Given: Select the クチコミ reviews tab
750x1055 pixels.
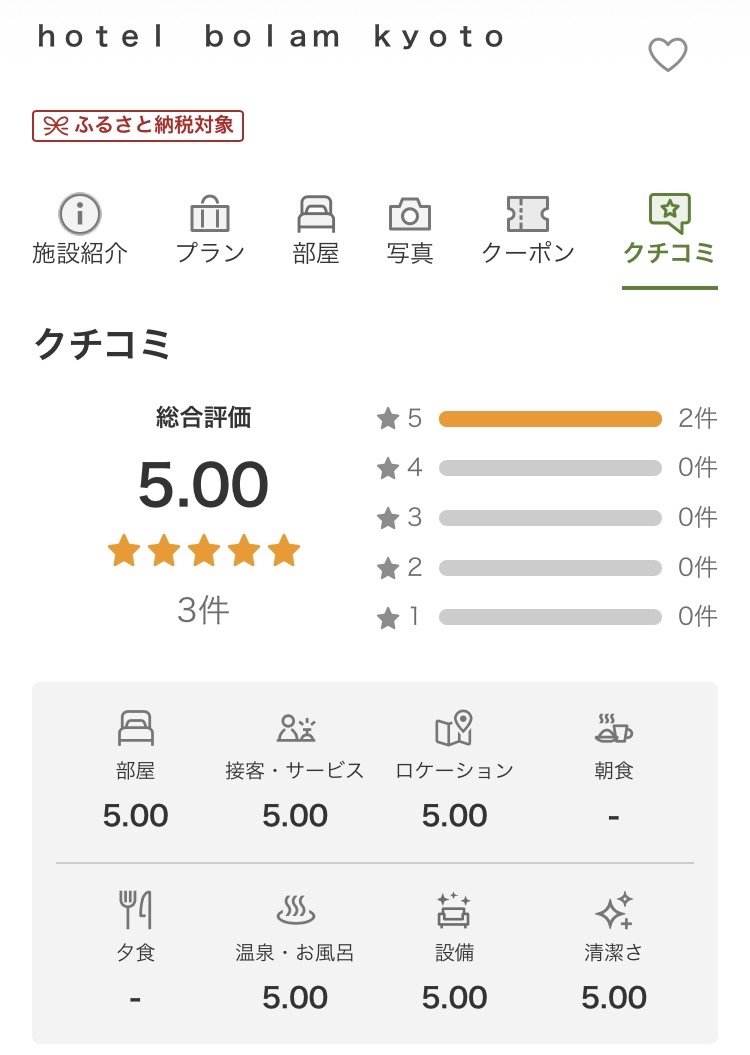Looking at the screenshot, I should click(669, 230).
